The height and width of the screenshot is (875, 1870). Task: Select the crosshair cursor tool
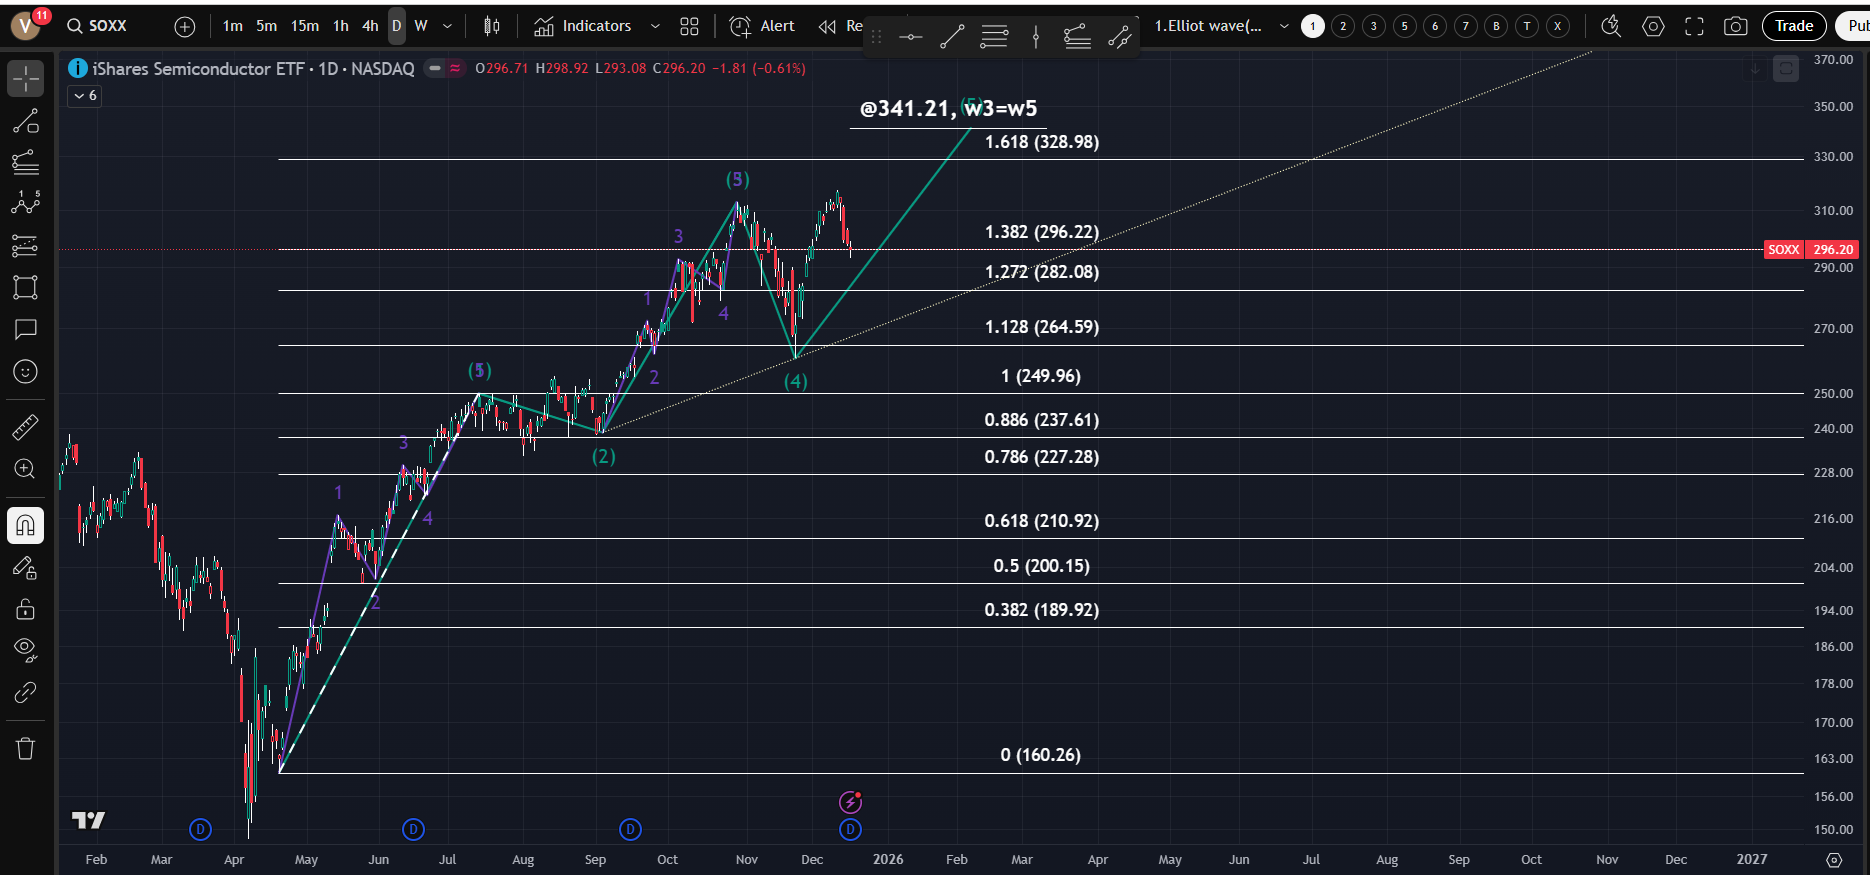tap(26, 78)
